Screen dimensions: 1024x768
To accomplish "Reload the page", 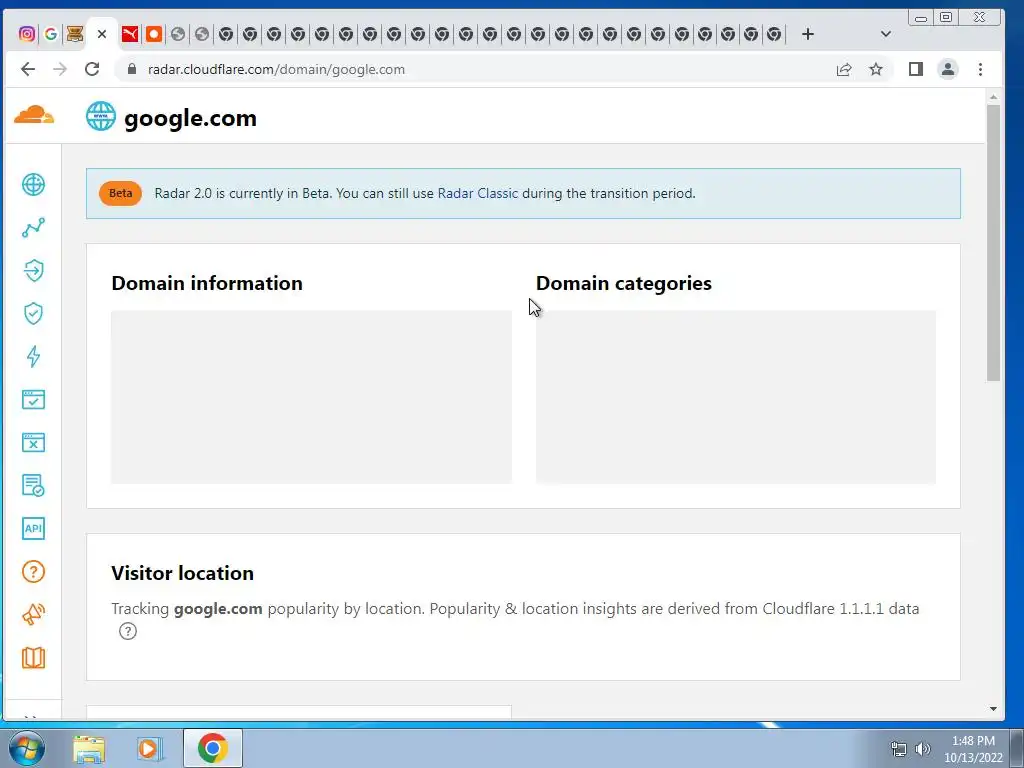I will (x=92, y=69).
